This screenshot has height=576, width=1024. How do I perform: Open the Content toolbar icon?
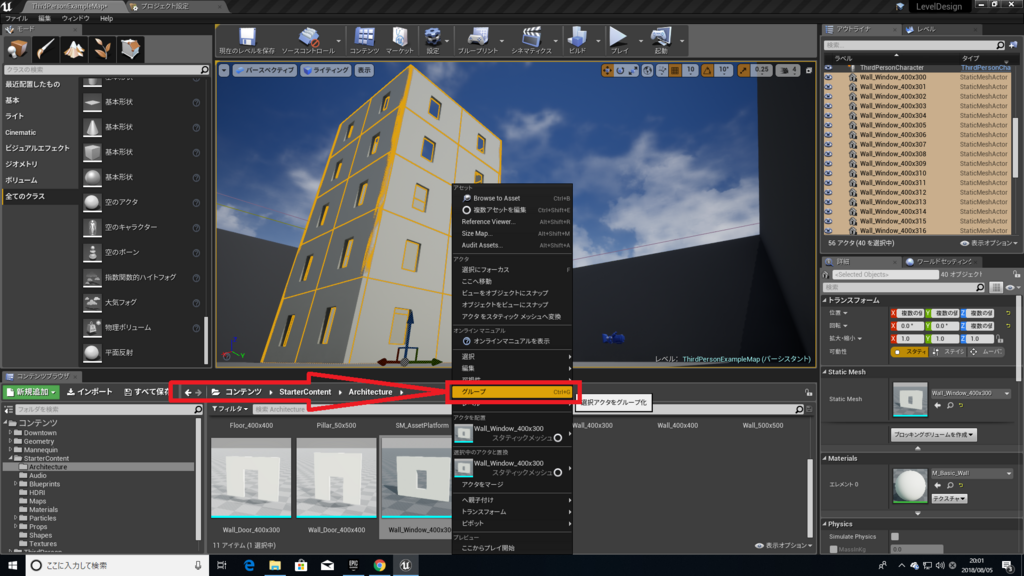pos(364,40)
